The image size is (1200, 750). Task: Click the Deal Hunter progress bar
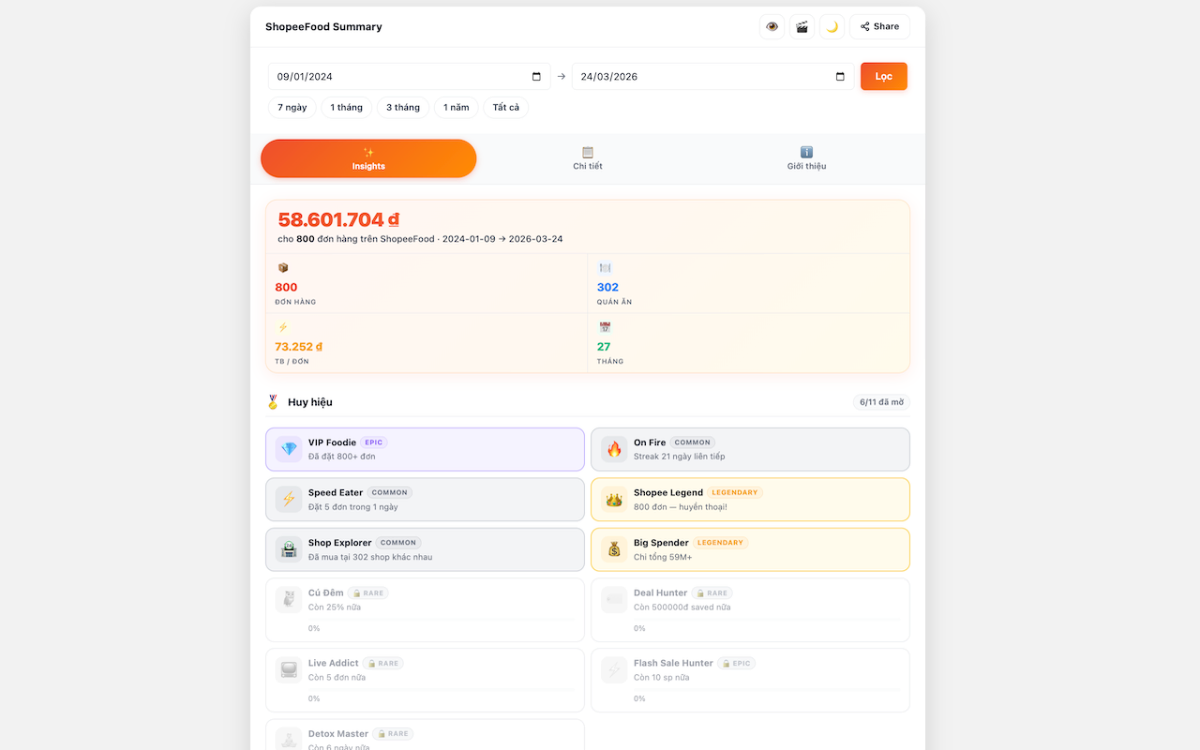(x=766, y=619)
